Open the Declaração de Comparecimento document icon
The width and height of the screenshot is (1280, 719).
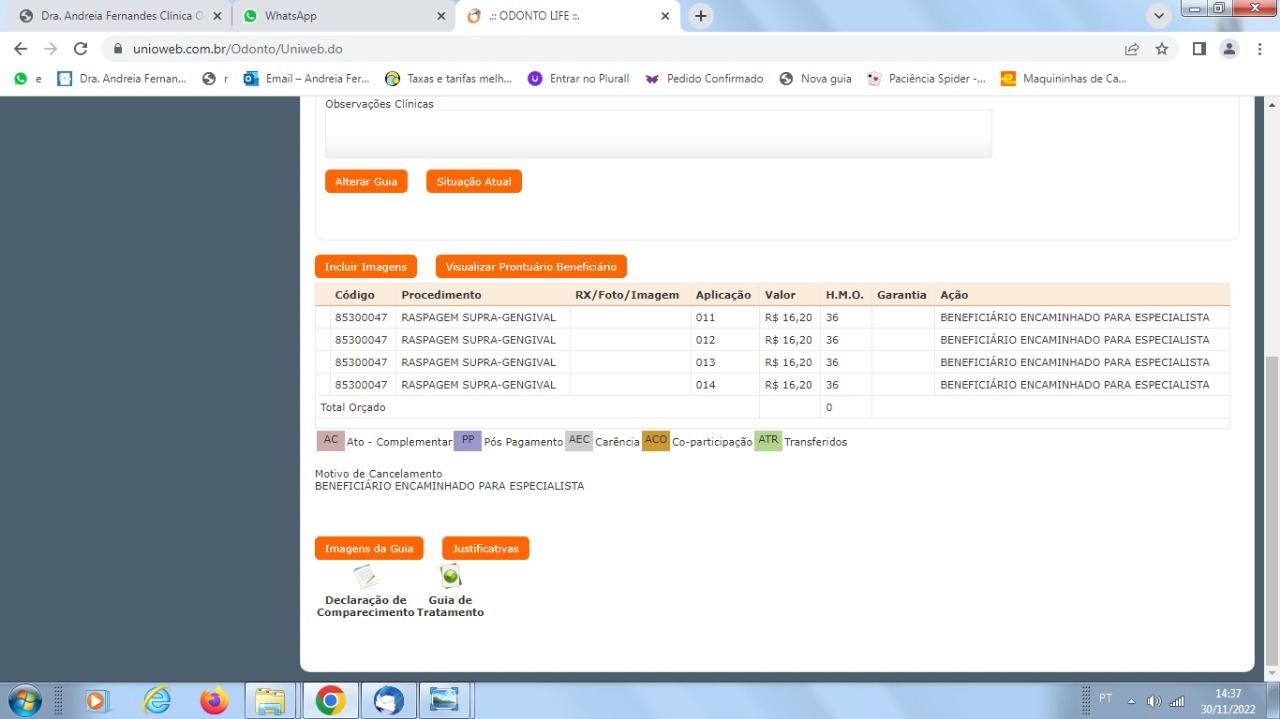pos(365,577)
